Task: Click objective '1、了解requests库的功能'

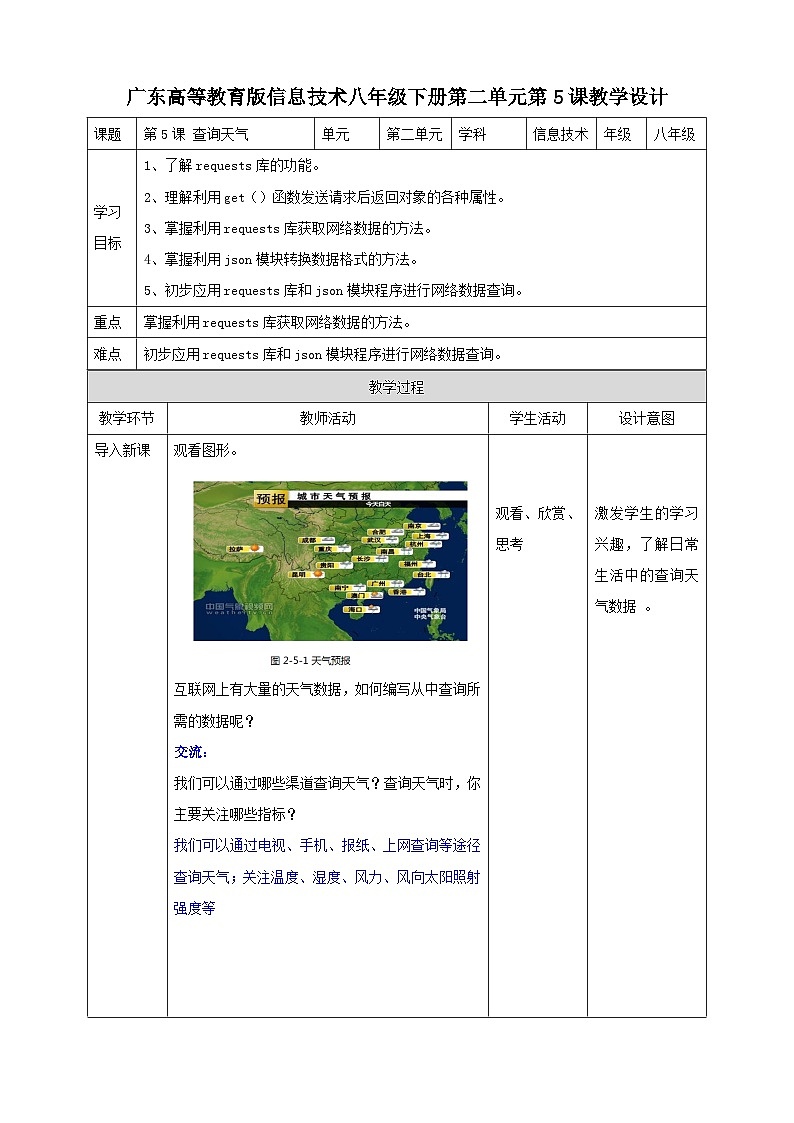Action: pos(231,165)
